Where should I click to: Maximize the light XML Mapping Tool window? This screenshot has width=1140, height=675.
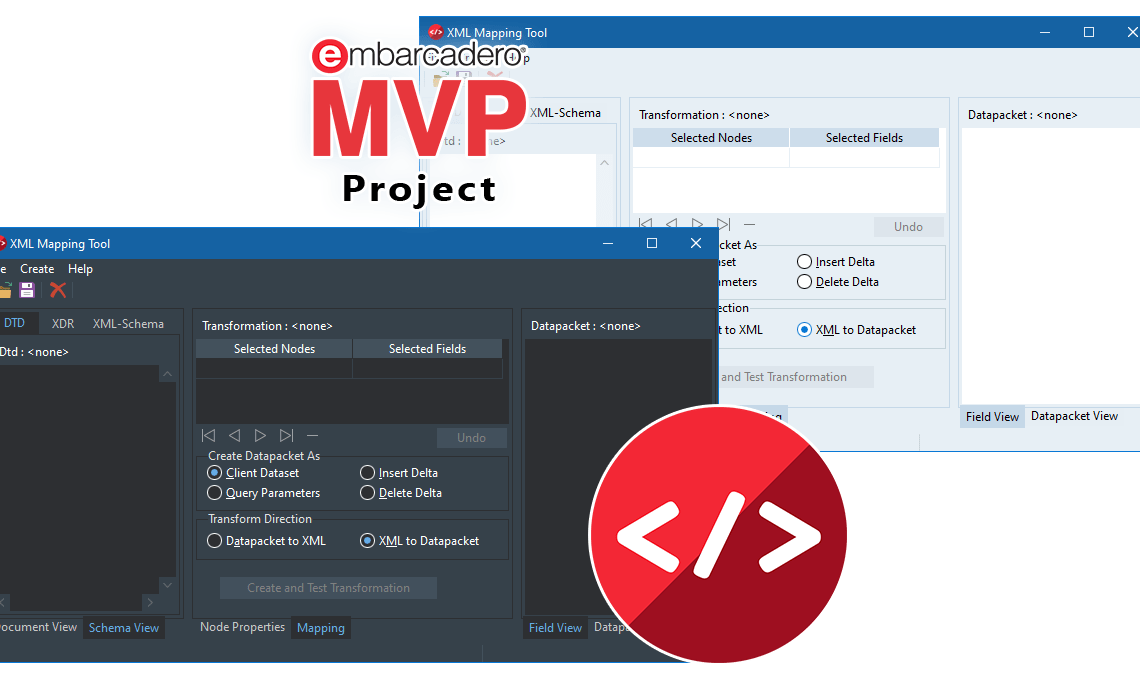[x=1088, y=32]
